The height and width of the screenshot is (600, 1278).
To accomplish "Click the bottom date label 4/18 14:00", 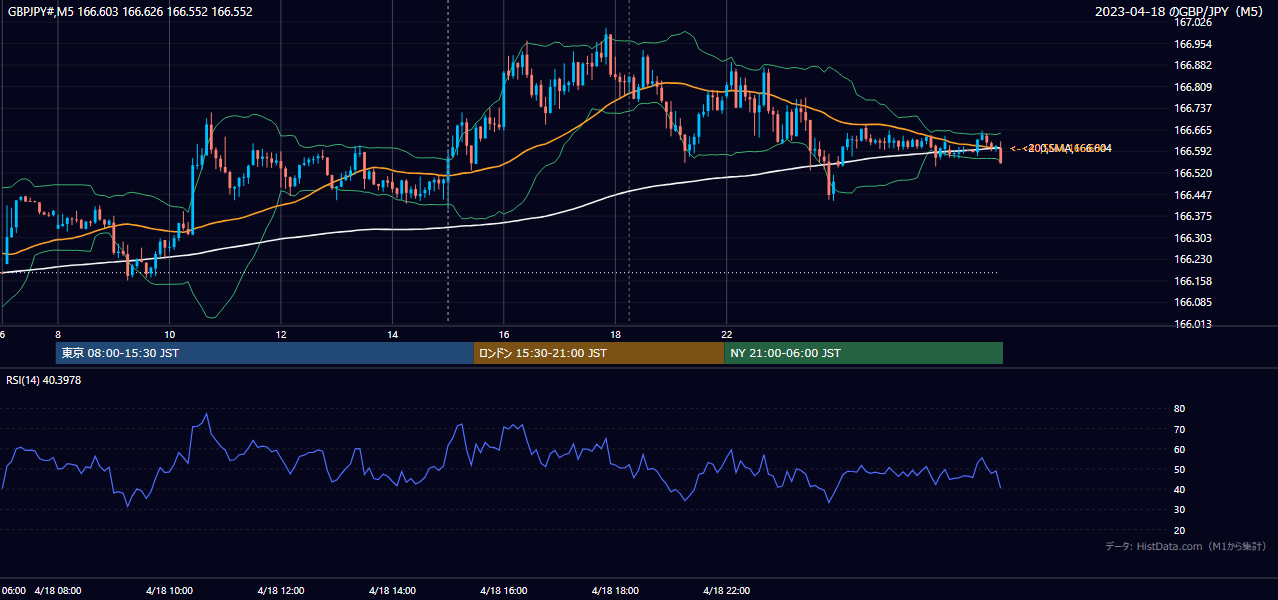I will (392, 590).
